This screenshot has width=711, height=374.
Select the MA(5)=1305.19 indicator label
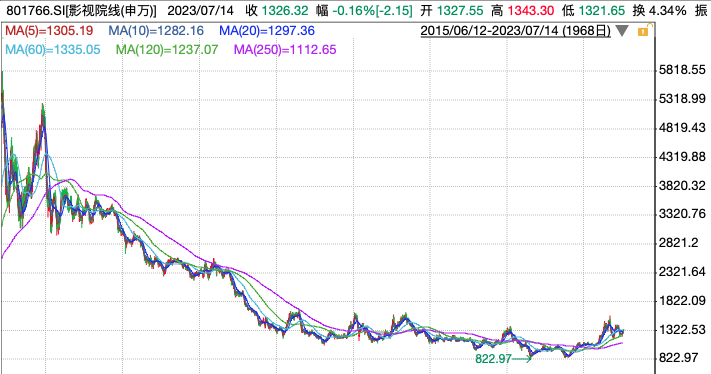coord(49,31)
